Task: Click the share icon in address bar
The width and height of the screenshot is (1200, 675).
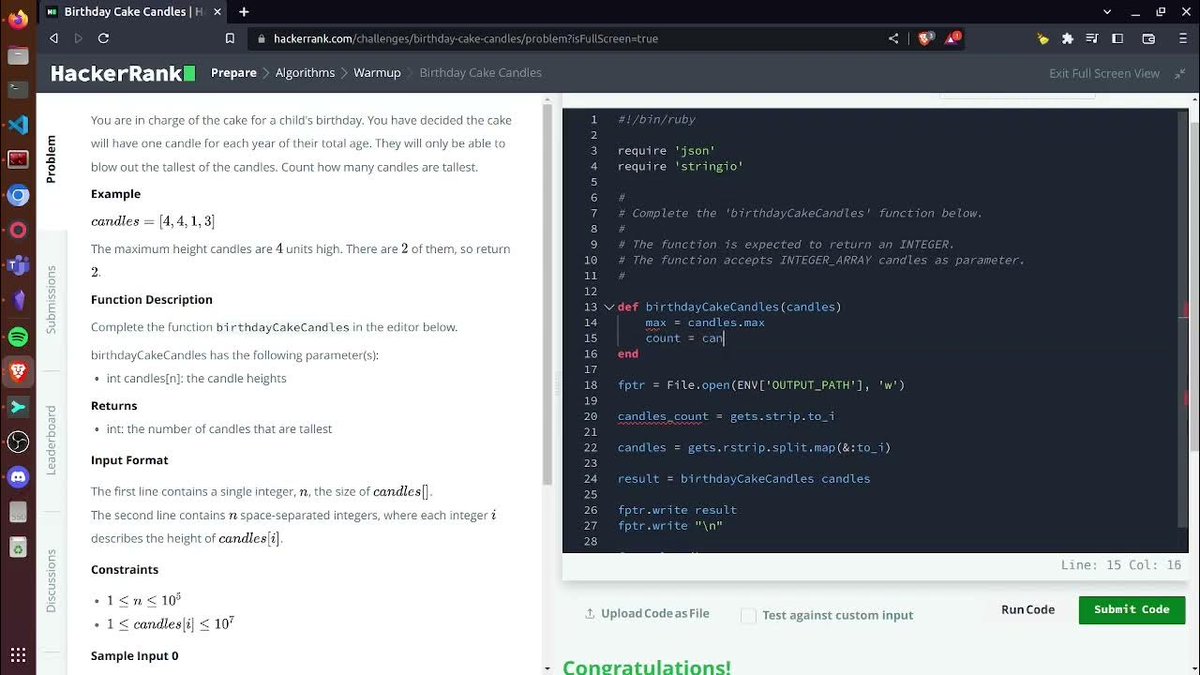Action: pos(893,39)
